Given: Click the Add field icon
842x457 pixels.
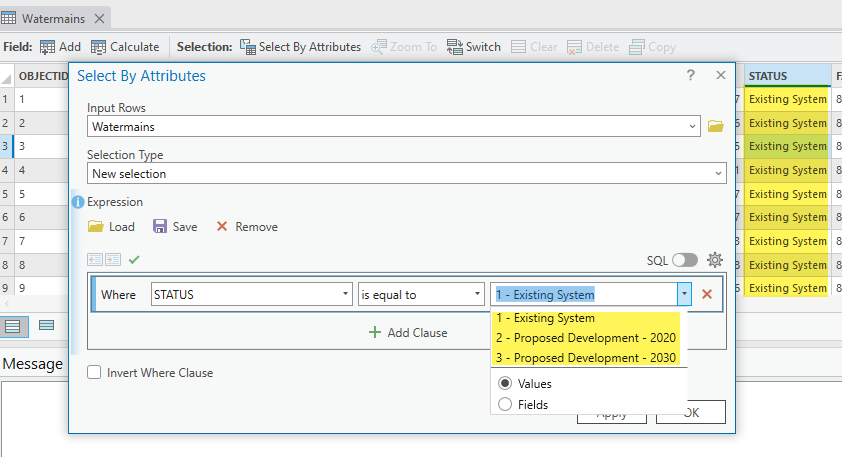Looking at the screenshot, I should 47,47.
